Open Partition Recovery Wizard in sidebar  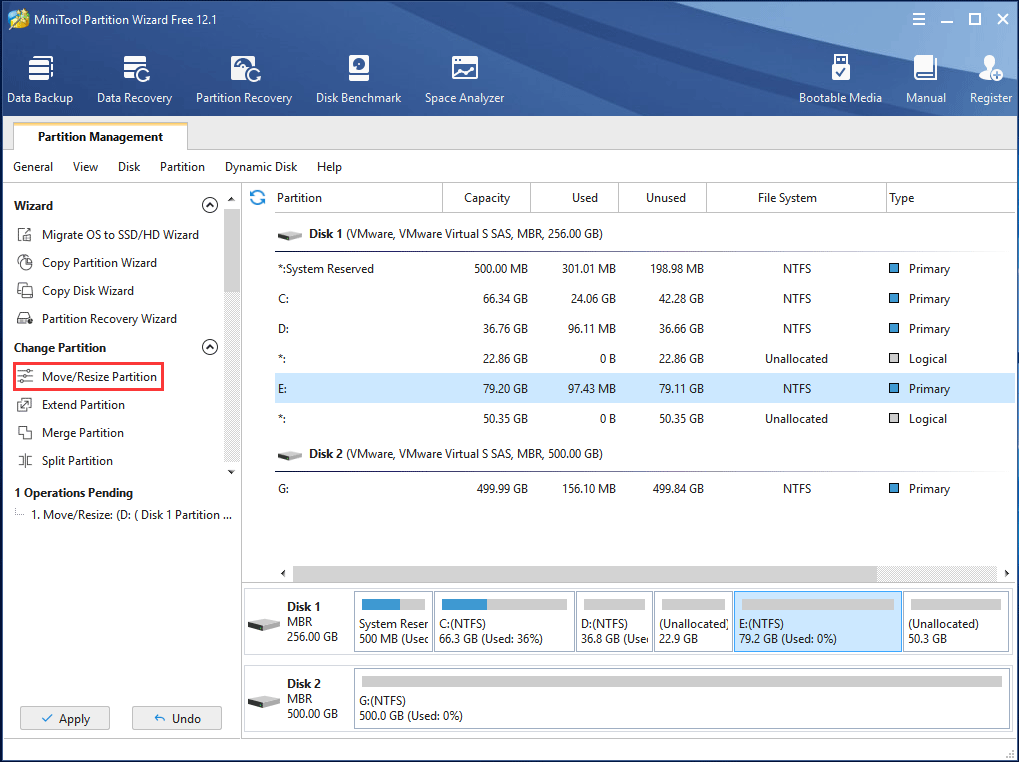pyautogui.click(x=97, y=318)
